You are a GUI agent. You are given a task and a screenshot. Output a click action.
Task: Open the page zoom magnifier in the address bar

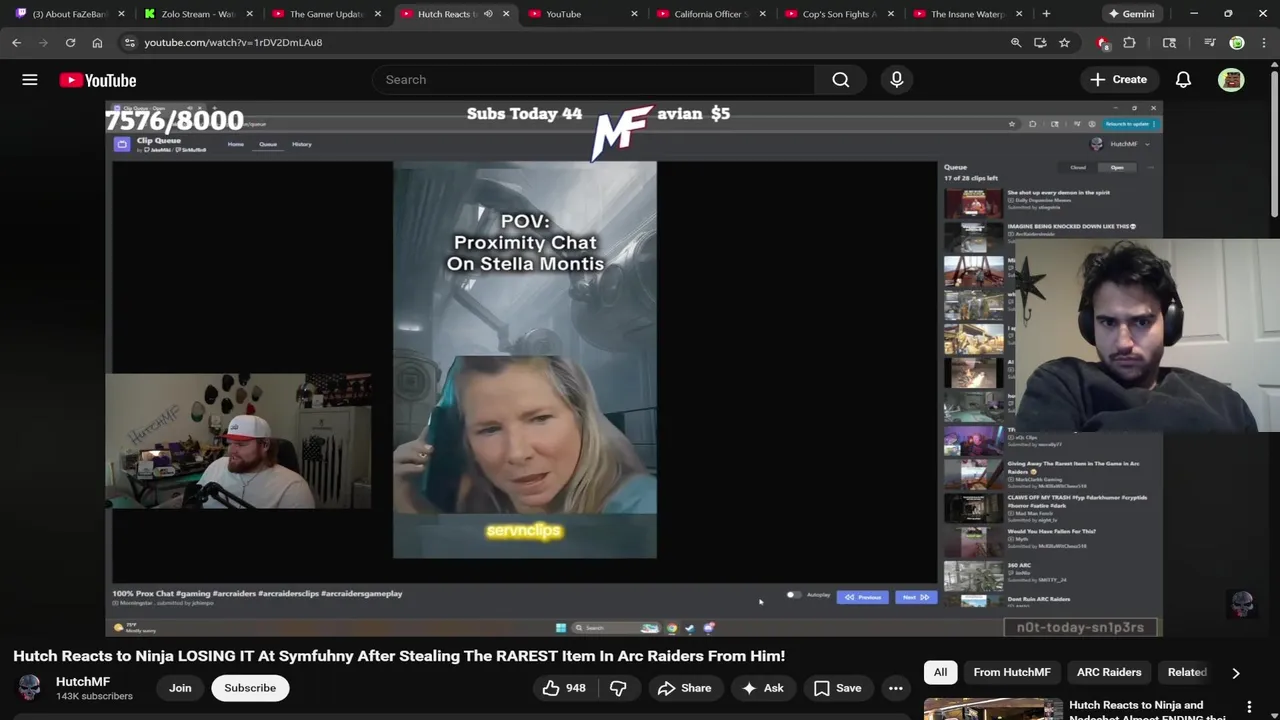1016,42
